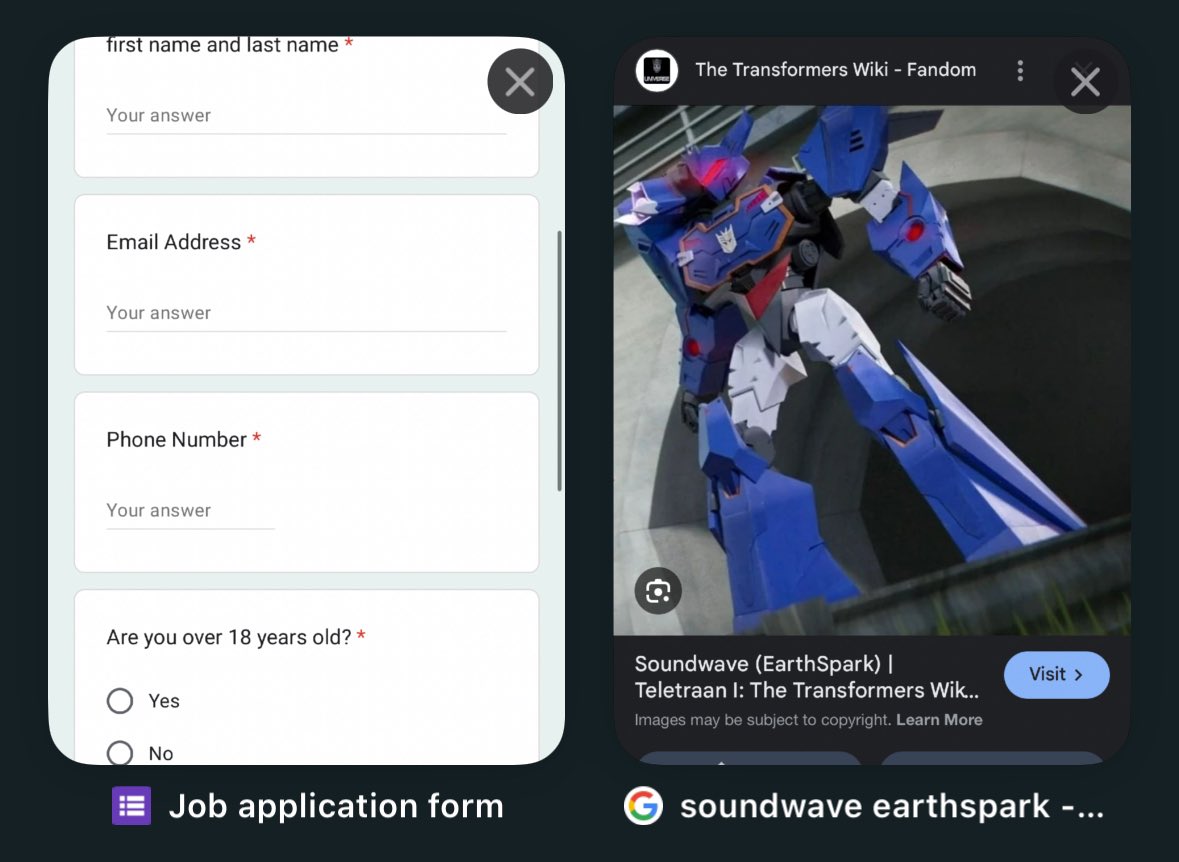Open the Soundwave robot image thumbnail
The height and width of the screenshot is (862, 1179).
(871, 370)
